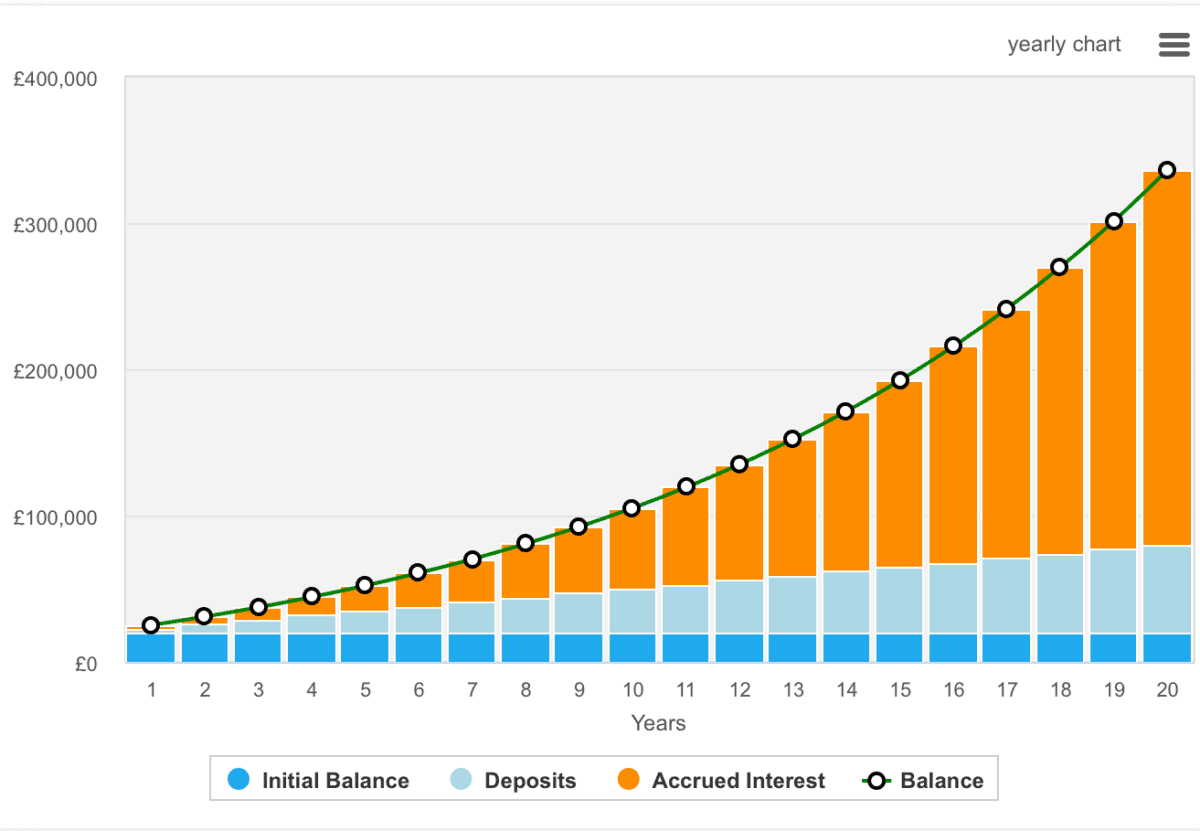Click the light-blue deposits bar for year 15
Image resolution: width=1200 pixels, height=831 pixels.
pos(899,600)
